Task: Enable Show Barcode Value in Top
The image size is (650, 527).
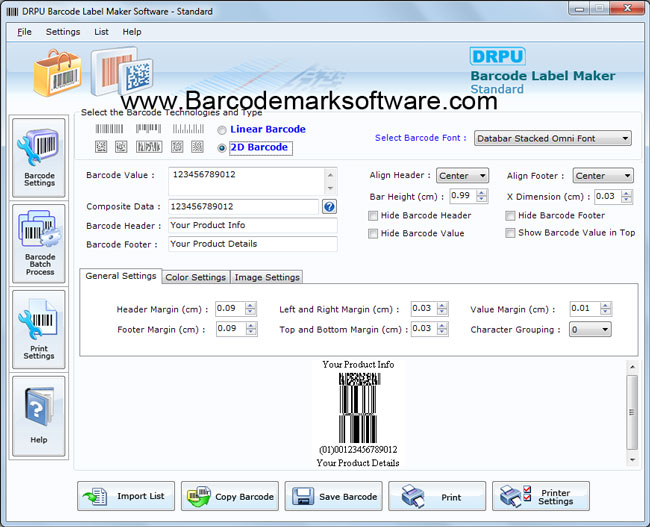Action: (510, 233)
